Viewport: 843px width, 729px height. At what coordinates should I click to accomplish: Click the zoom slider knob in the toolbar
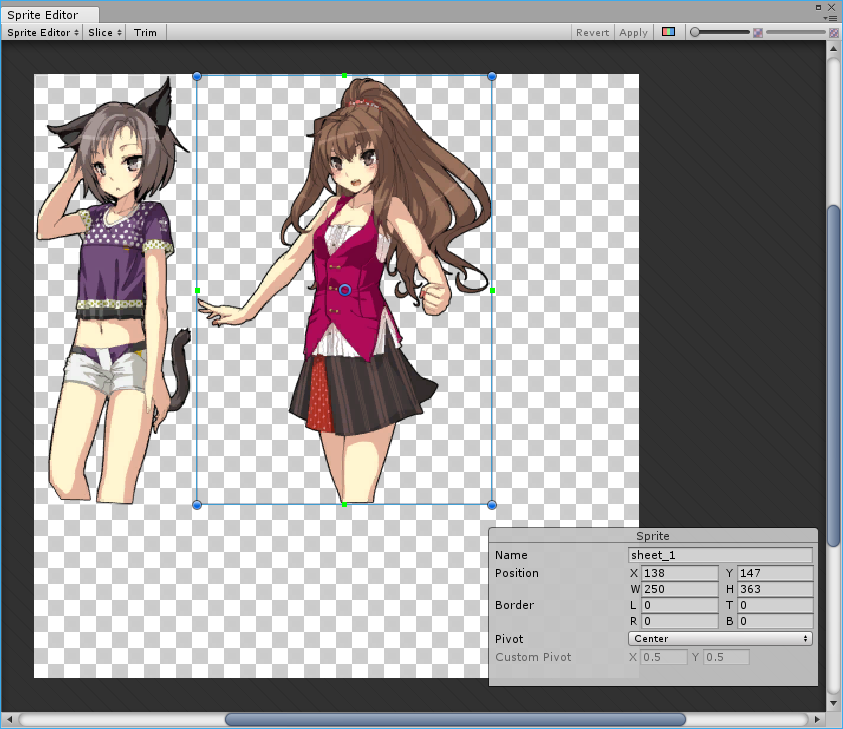click(x=695, y=32)
